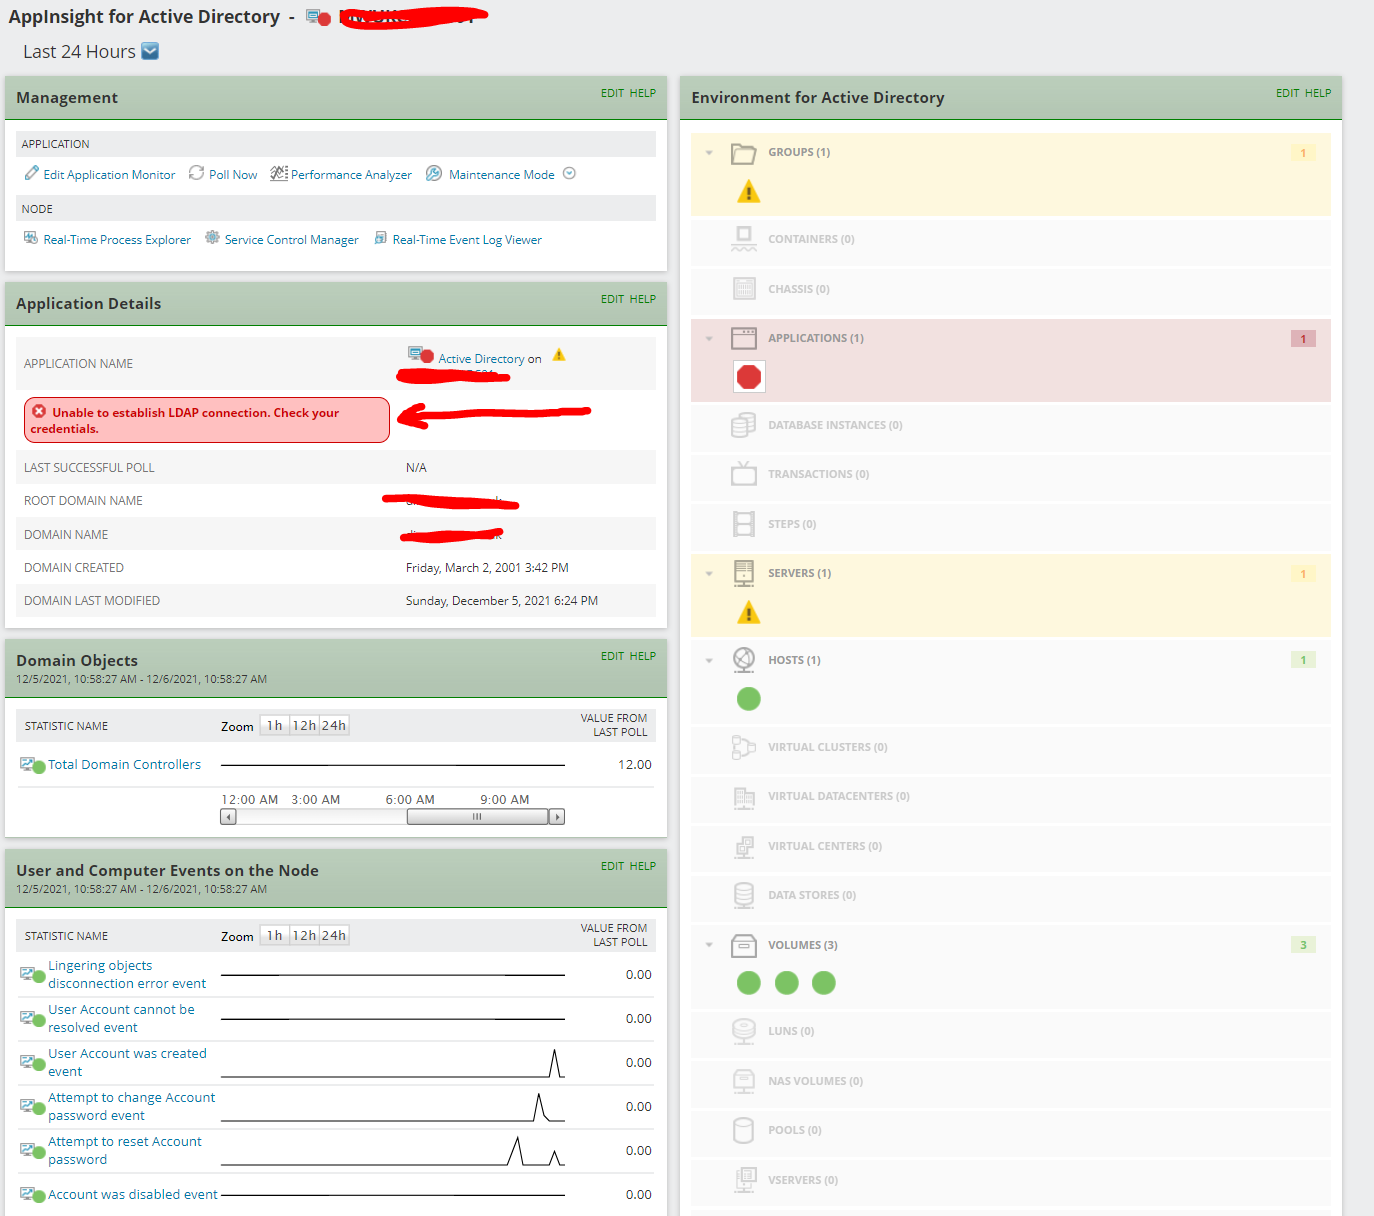Click the Real-Time Event Log Viewer icon
The width and height of the screenshot is (1374, 1216).
(381, 238)
